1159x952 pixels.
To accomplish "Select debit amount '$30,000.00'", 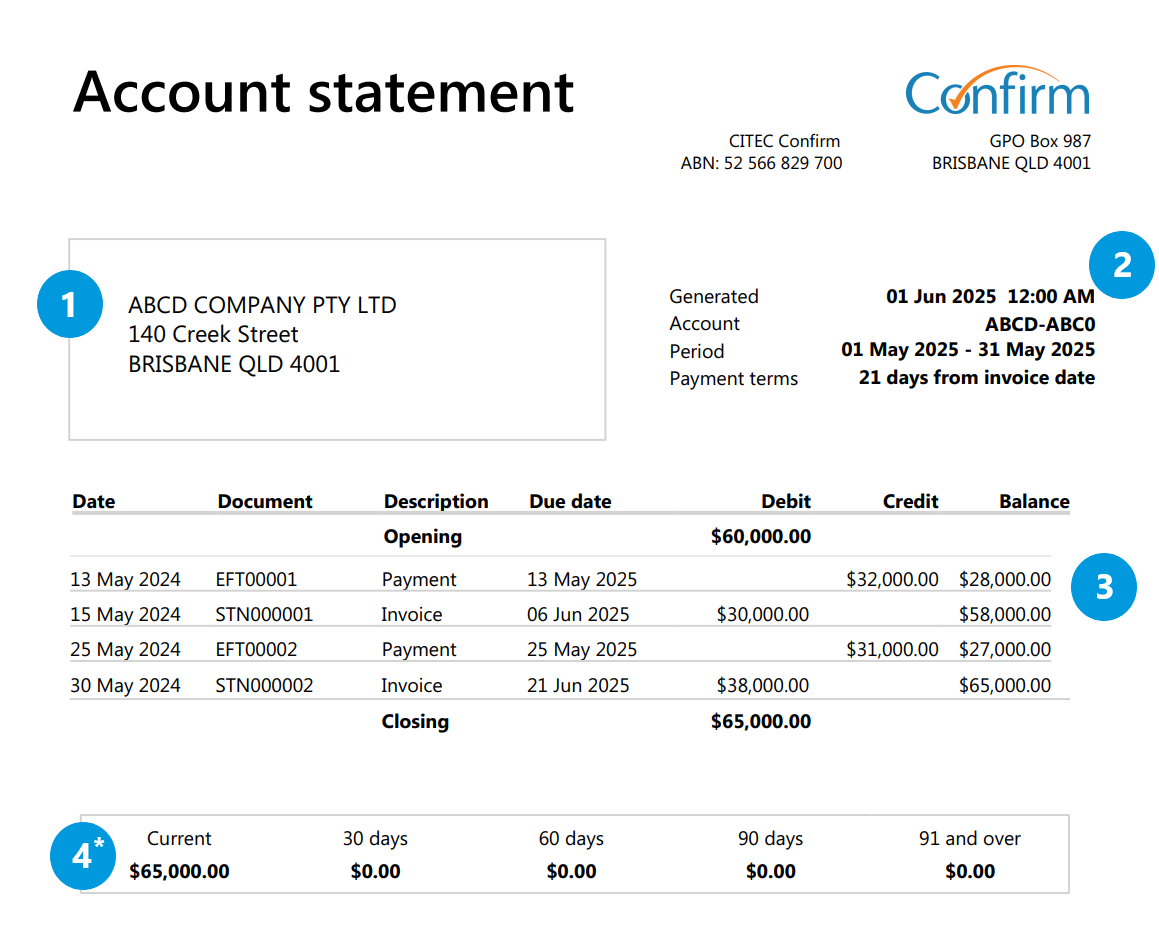I will pyautogui.click(x=763, y=615).
